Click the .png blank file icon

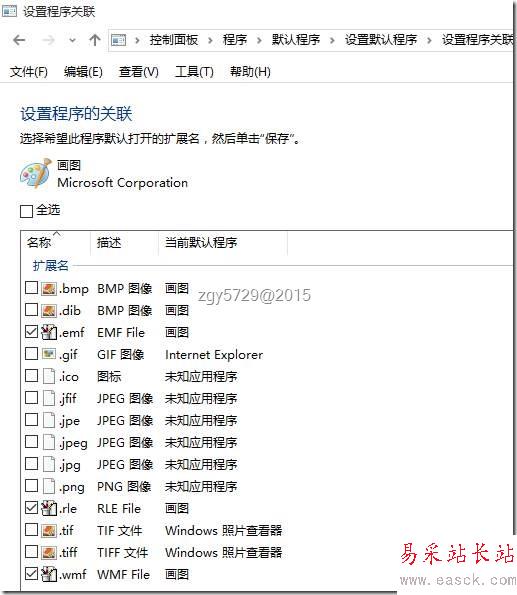pyautogui.click(x=49, y=486)
